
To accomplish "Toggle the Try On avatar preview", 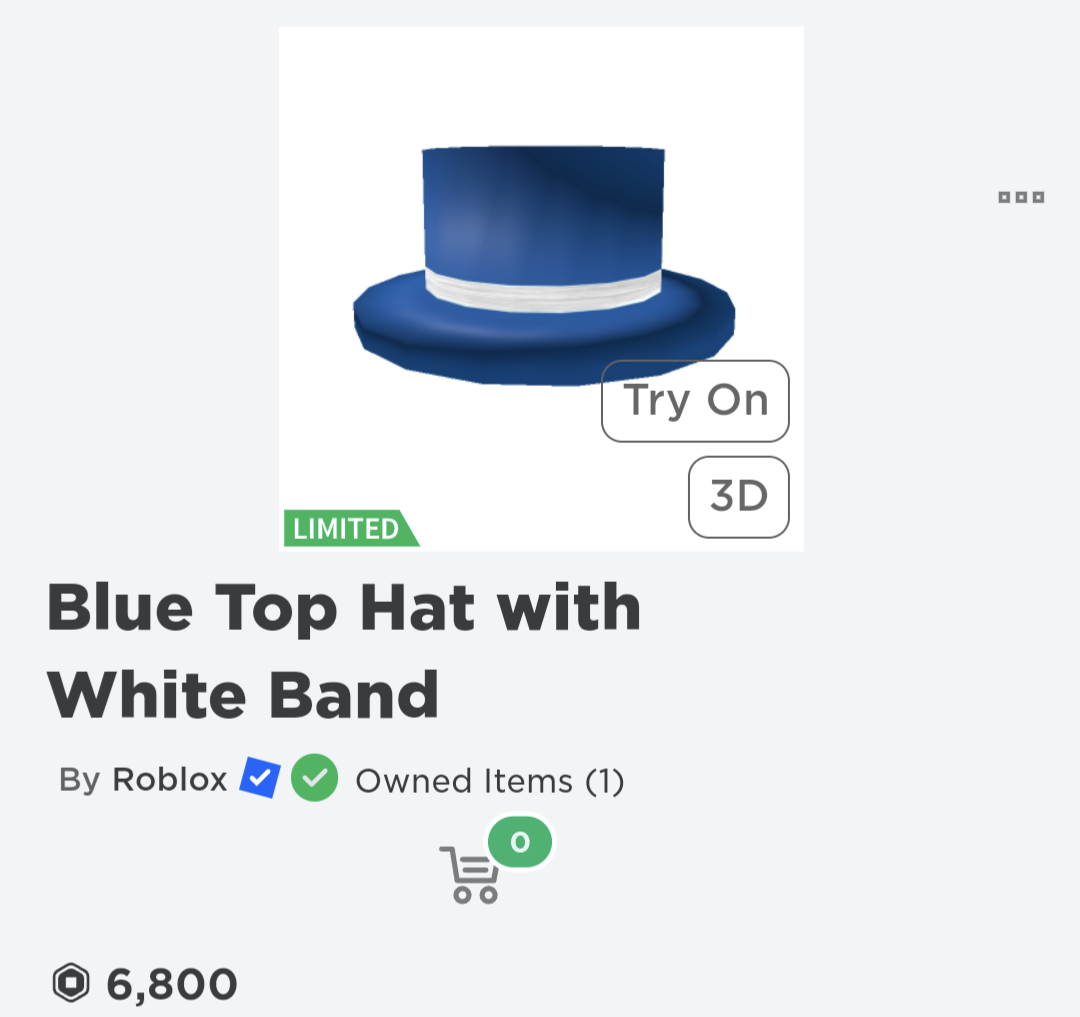I will click(x=694, y=401).
